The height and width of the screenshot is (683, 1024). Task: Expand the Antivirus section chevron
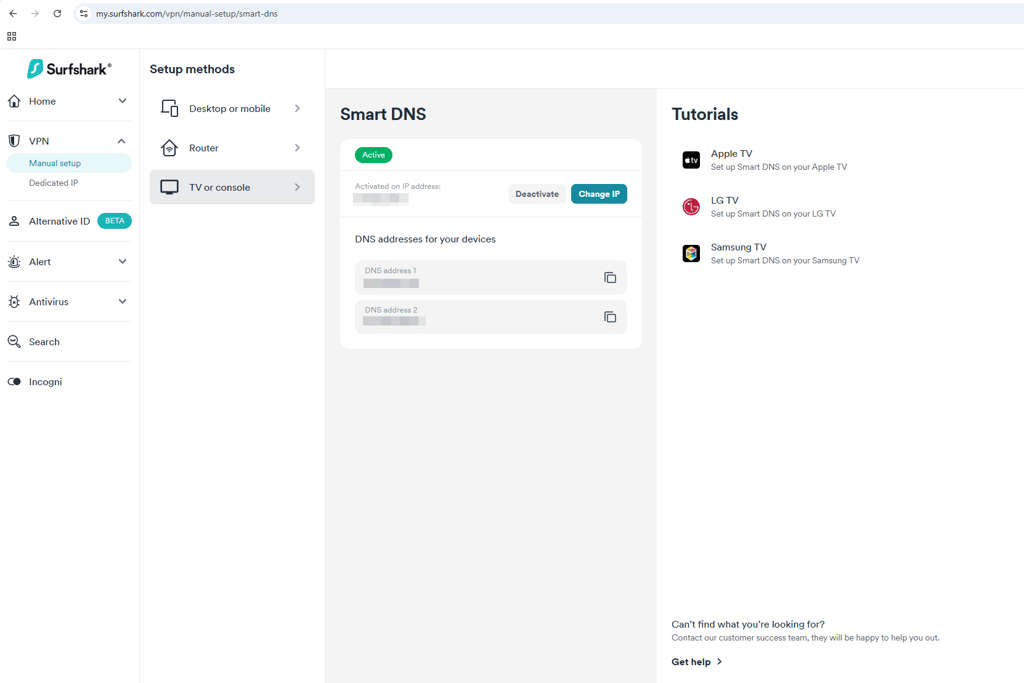tap(122, 302)
